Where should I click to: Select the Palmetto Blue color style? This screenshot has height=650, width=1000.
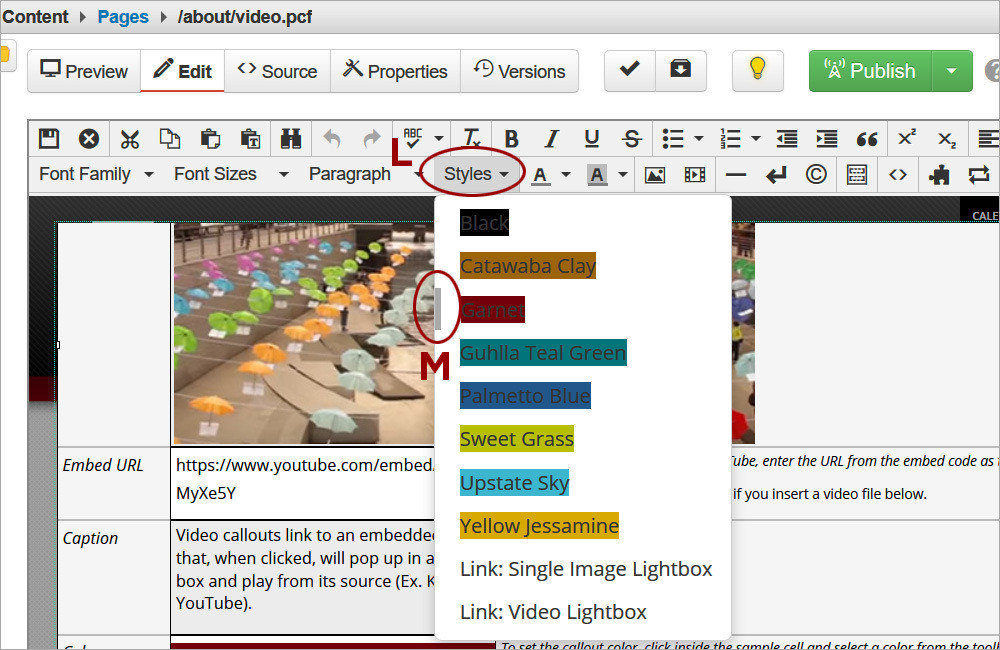(525, 396)
